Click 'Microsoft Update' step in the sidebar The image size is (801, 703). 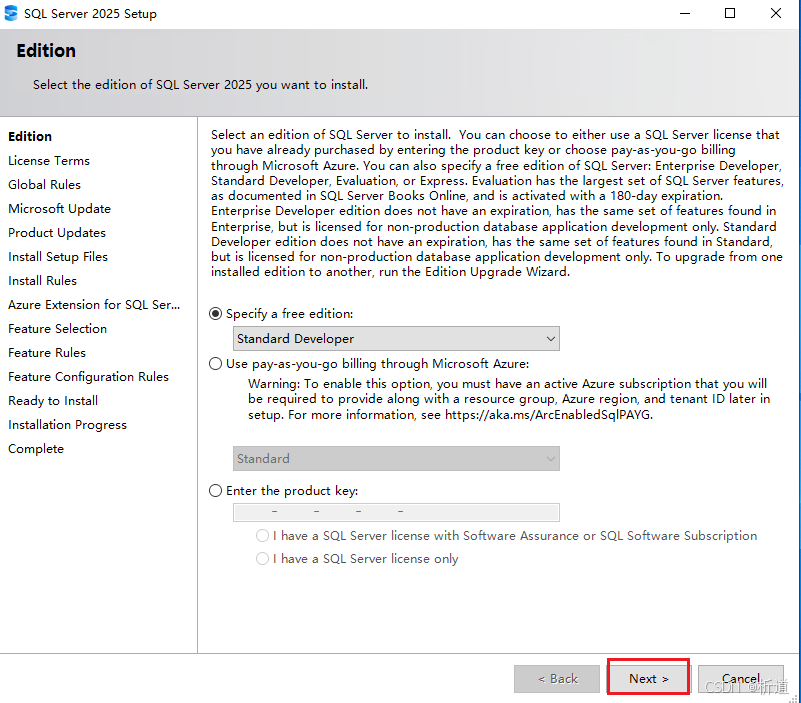pyautogui.click(x=59, y=209)
